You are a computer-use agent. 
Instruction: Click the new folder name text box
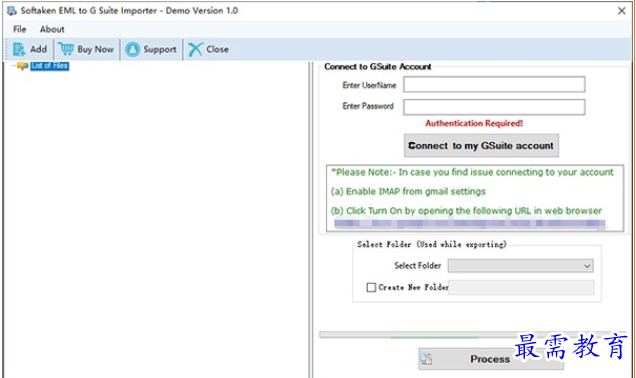coord(521,288)
